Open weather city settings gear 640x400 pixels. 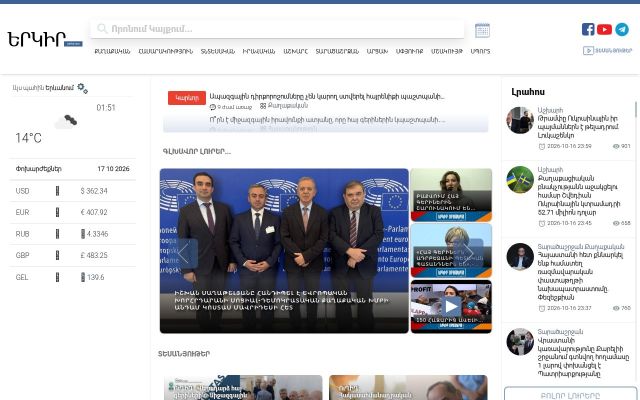point(82,88)
